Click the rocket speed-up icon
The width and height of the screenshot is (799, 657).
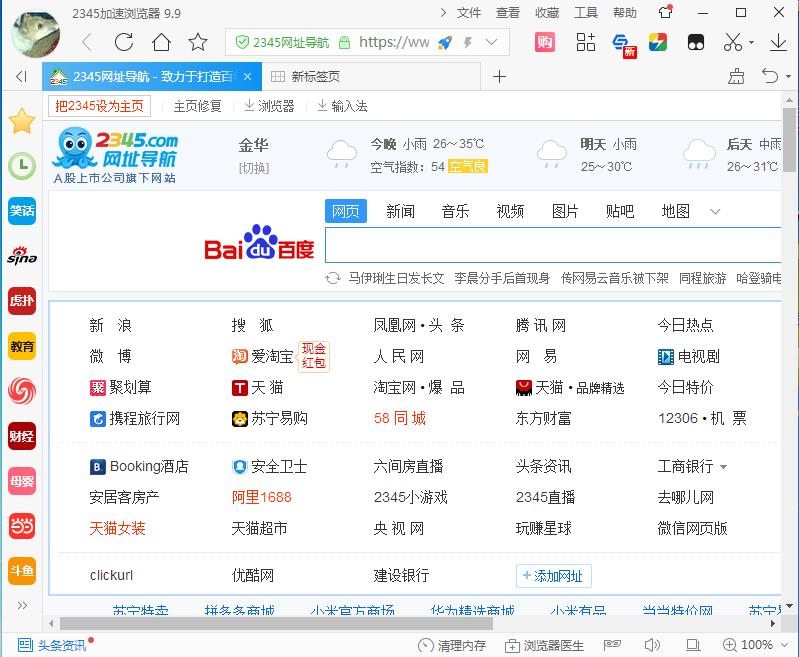[x=445, y=42]
